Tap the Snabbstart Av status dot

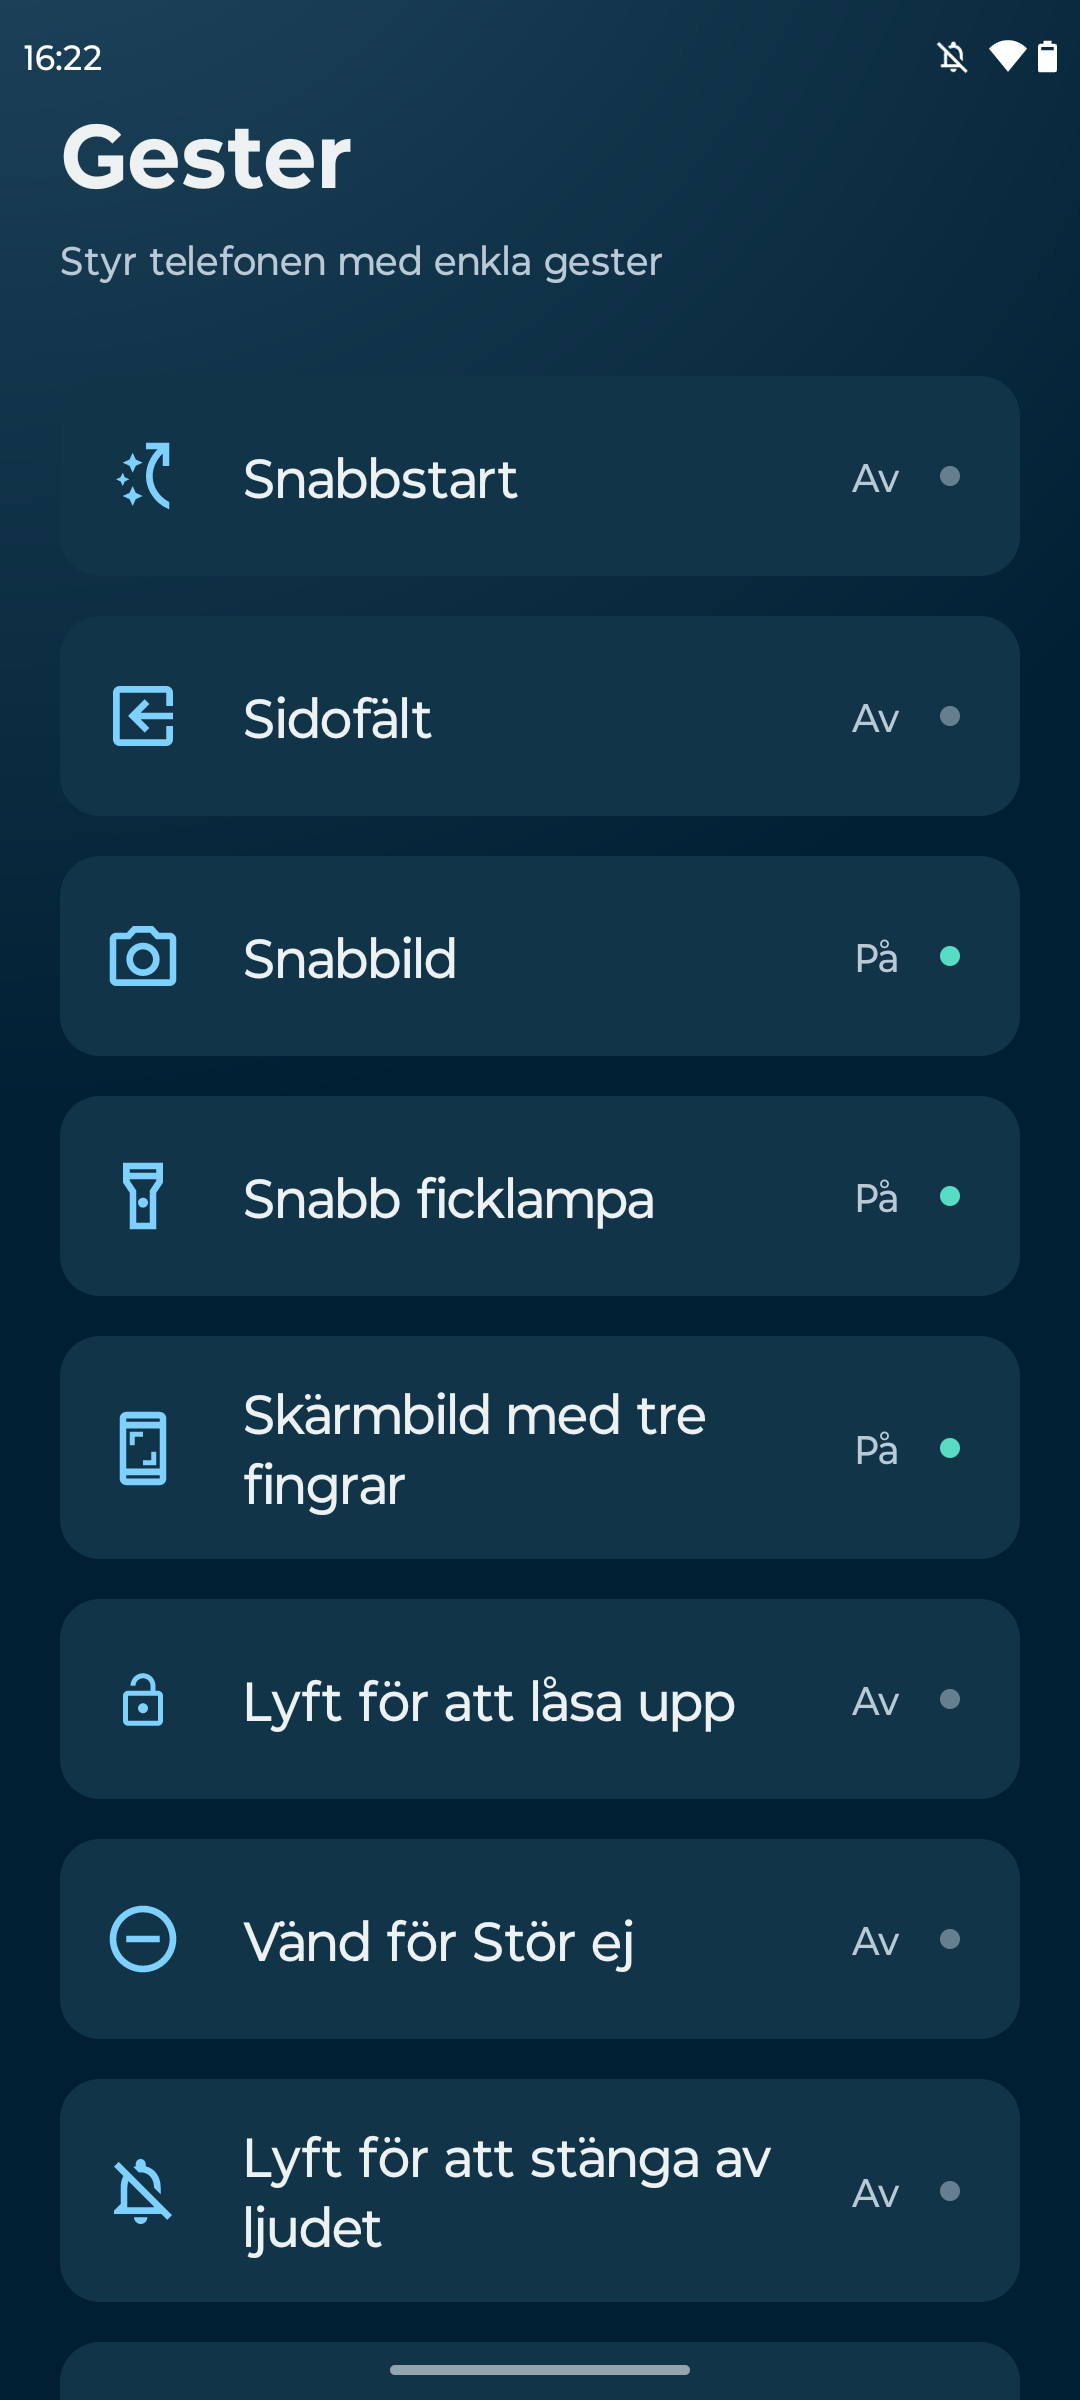pyautogui.click(x=950, y=477)
